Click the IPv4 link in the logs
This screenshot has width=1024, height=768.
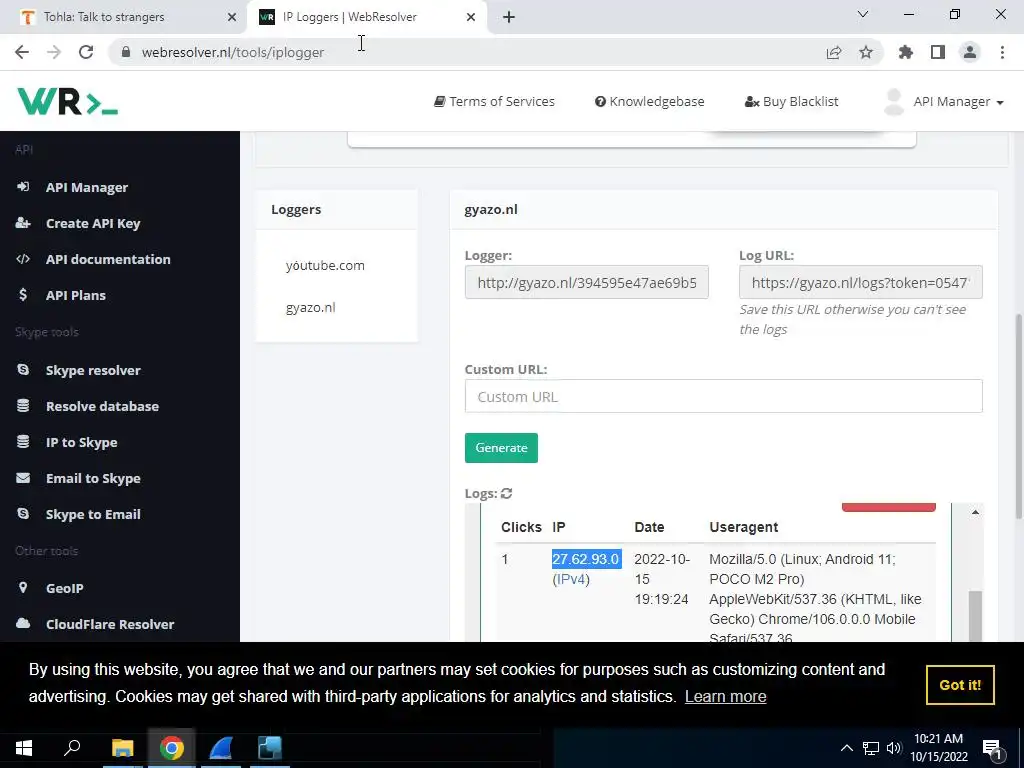[571, 579]
